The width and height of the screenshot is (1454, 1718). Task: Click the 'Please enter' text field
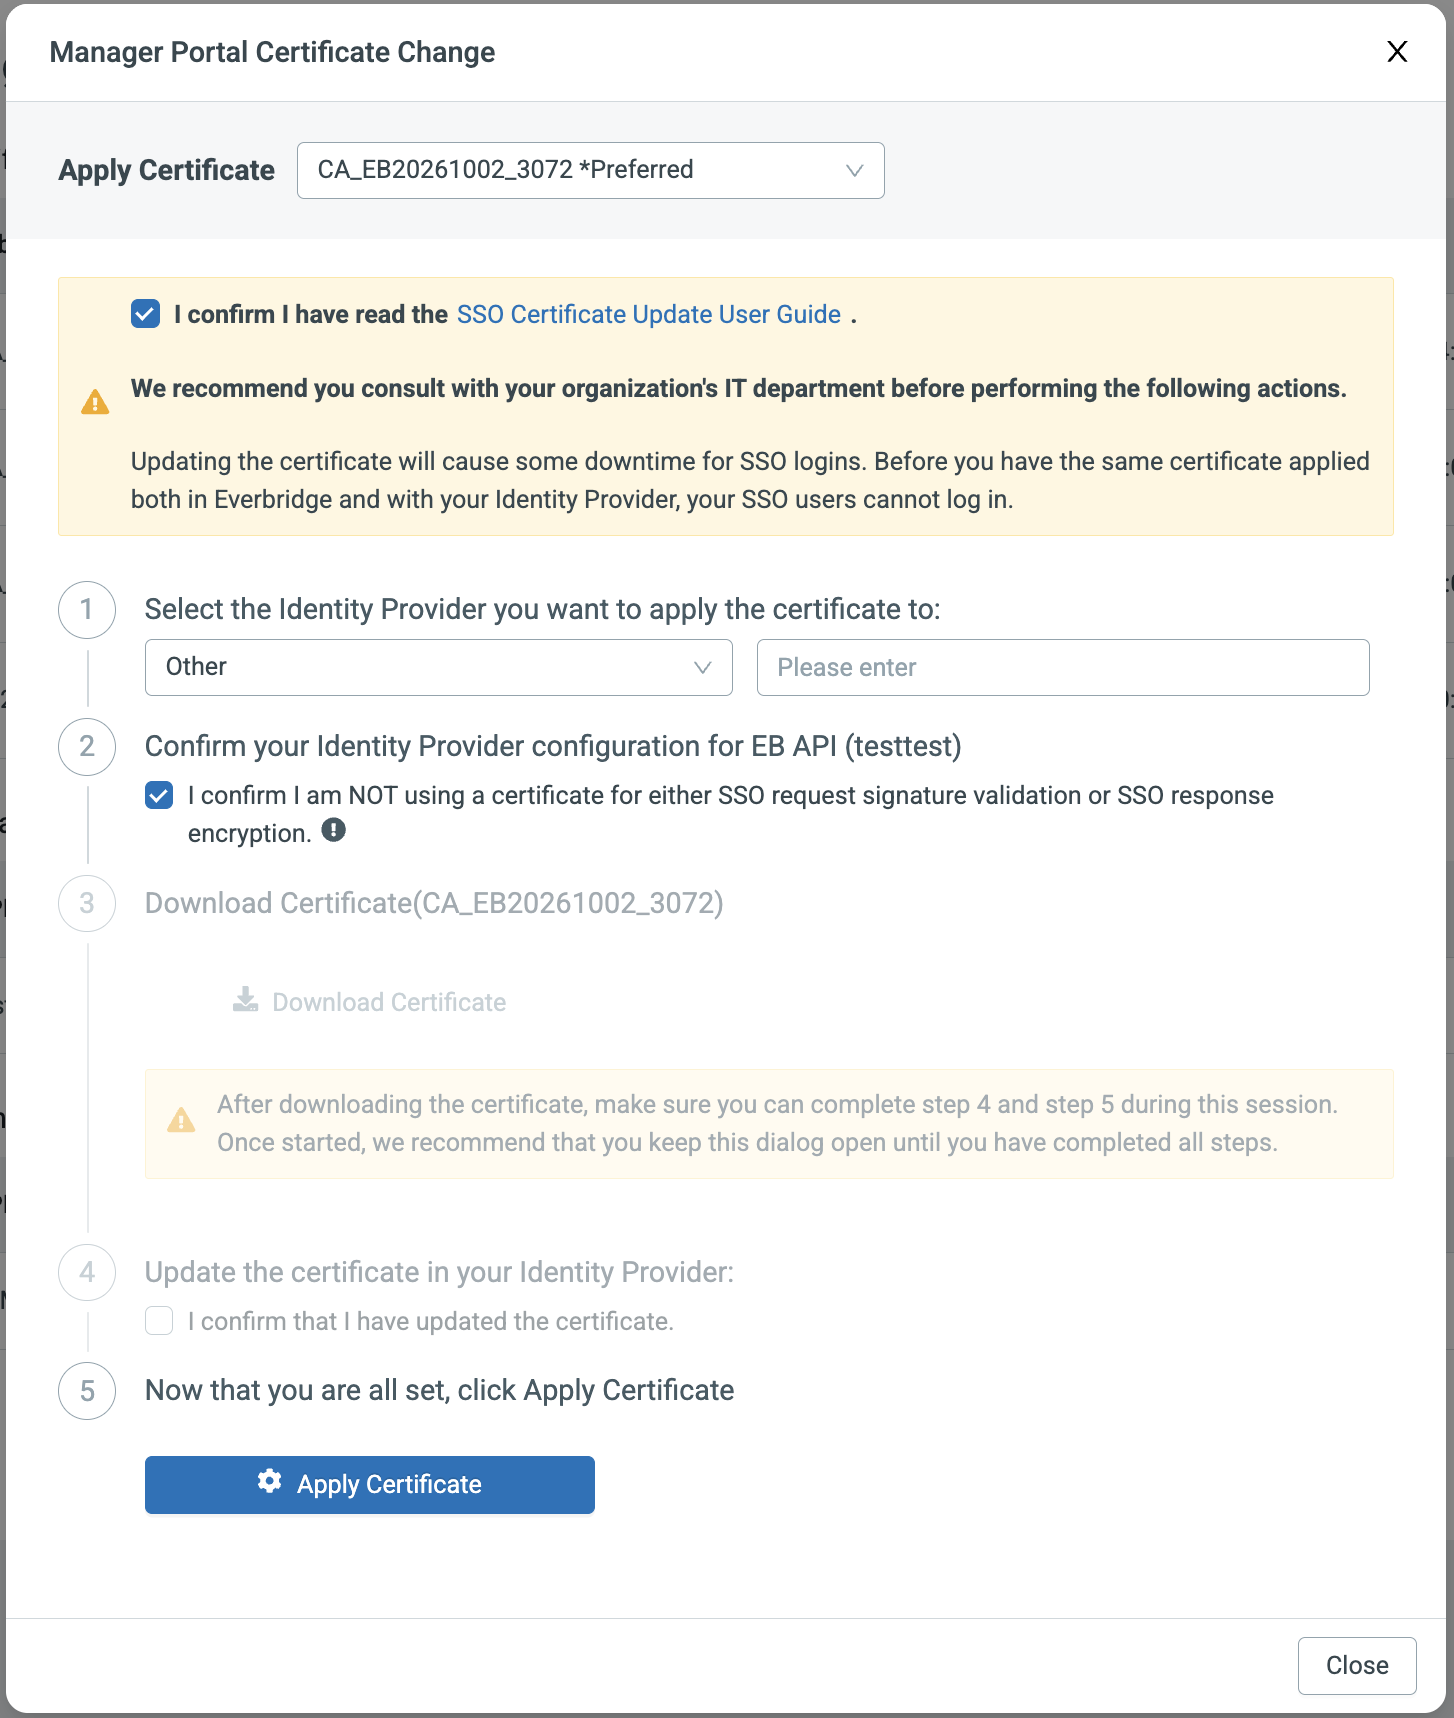[x=1062, y=667]
